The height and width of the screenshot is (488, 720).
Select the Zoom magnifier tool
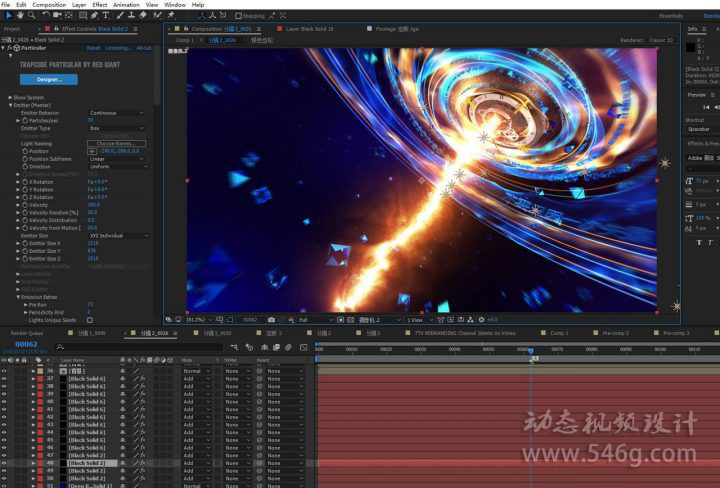(30, 15)
